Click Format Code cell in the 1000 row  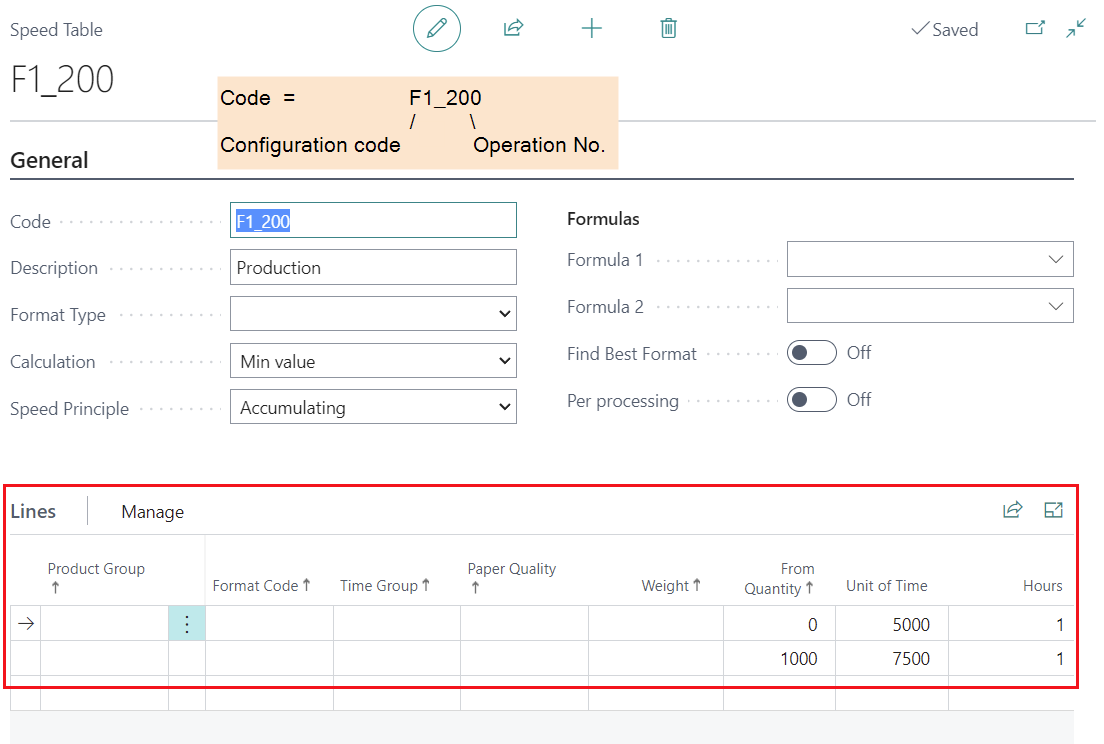click(269, 658)
